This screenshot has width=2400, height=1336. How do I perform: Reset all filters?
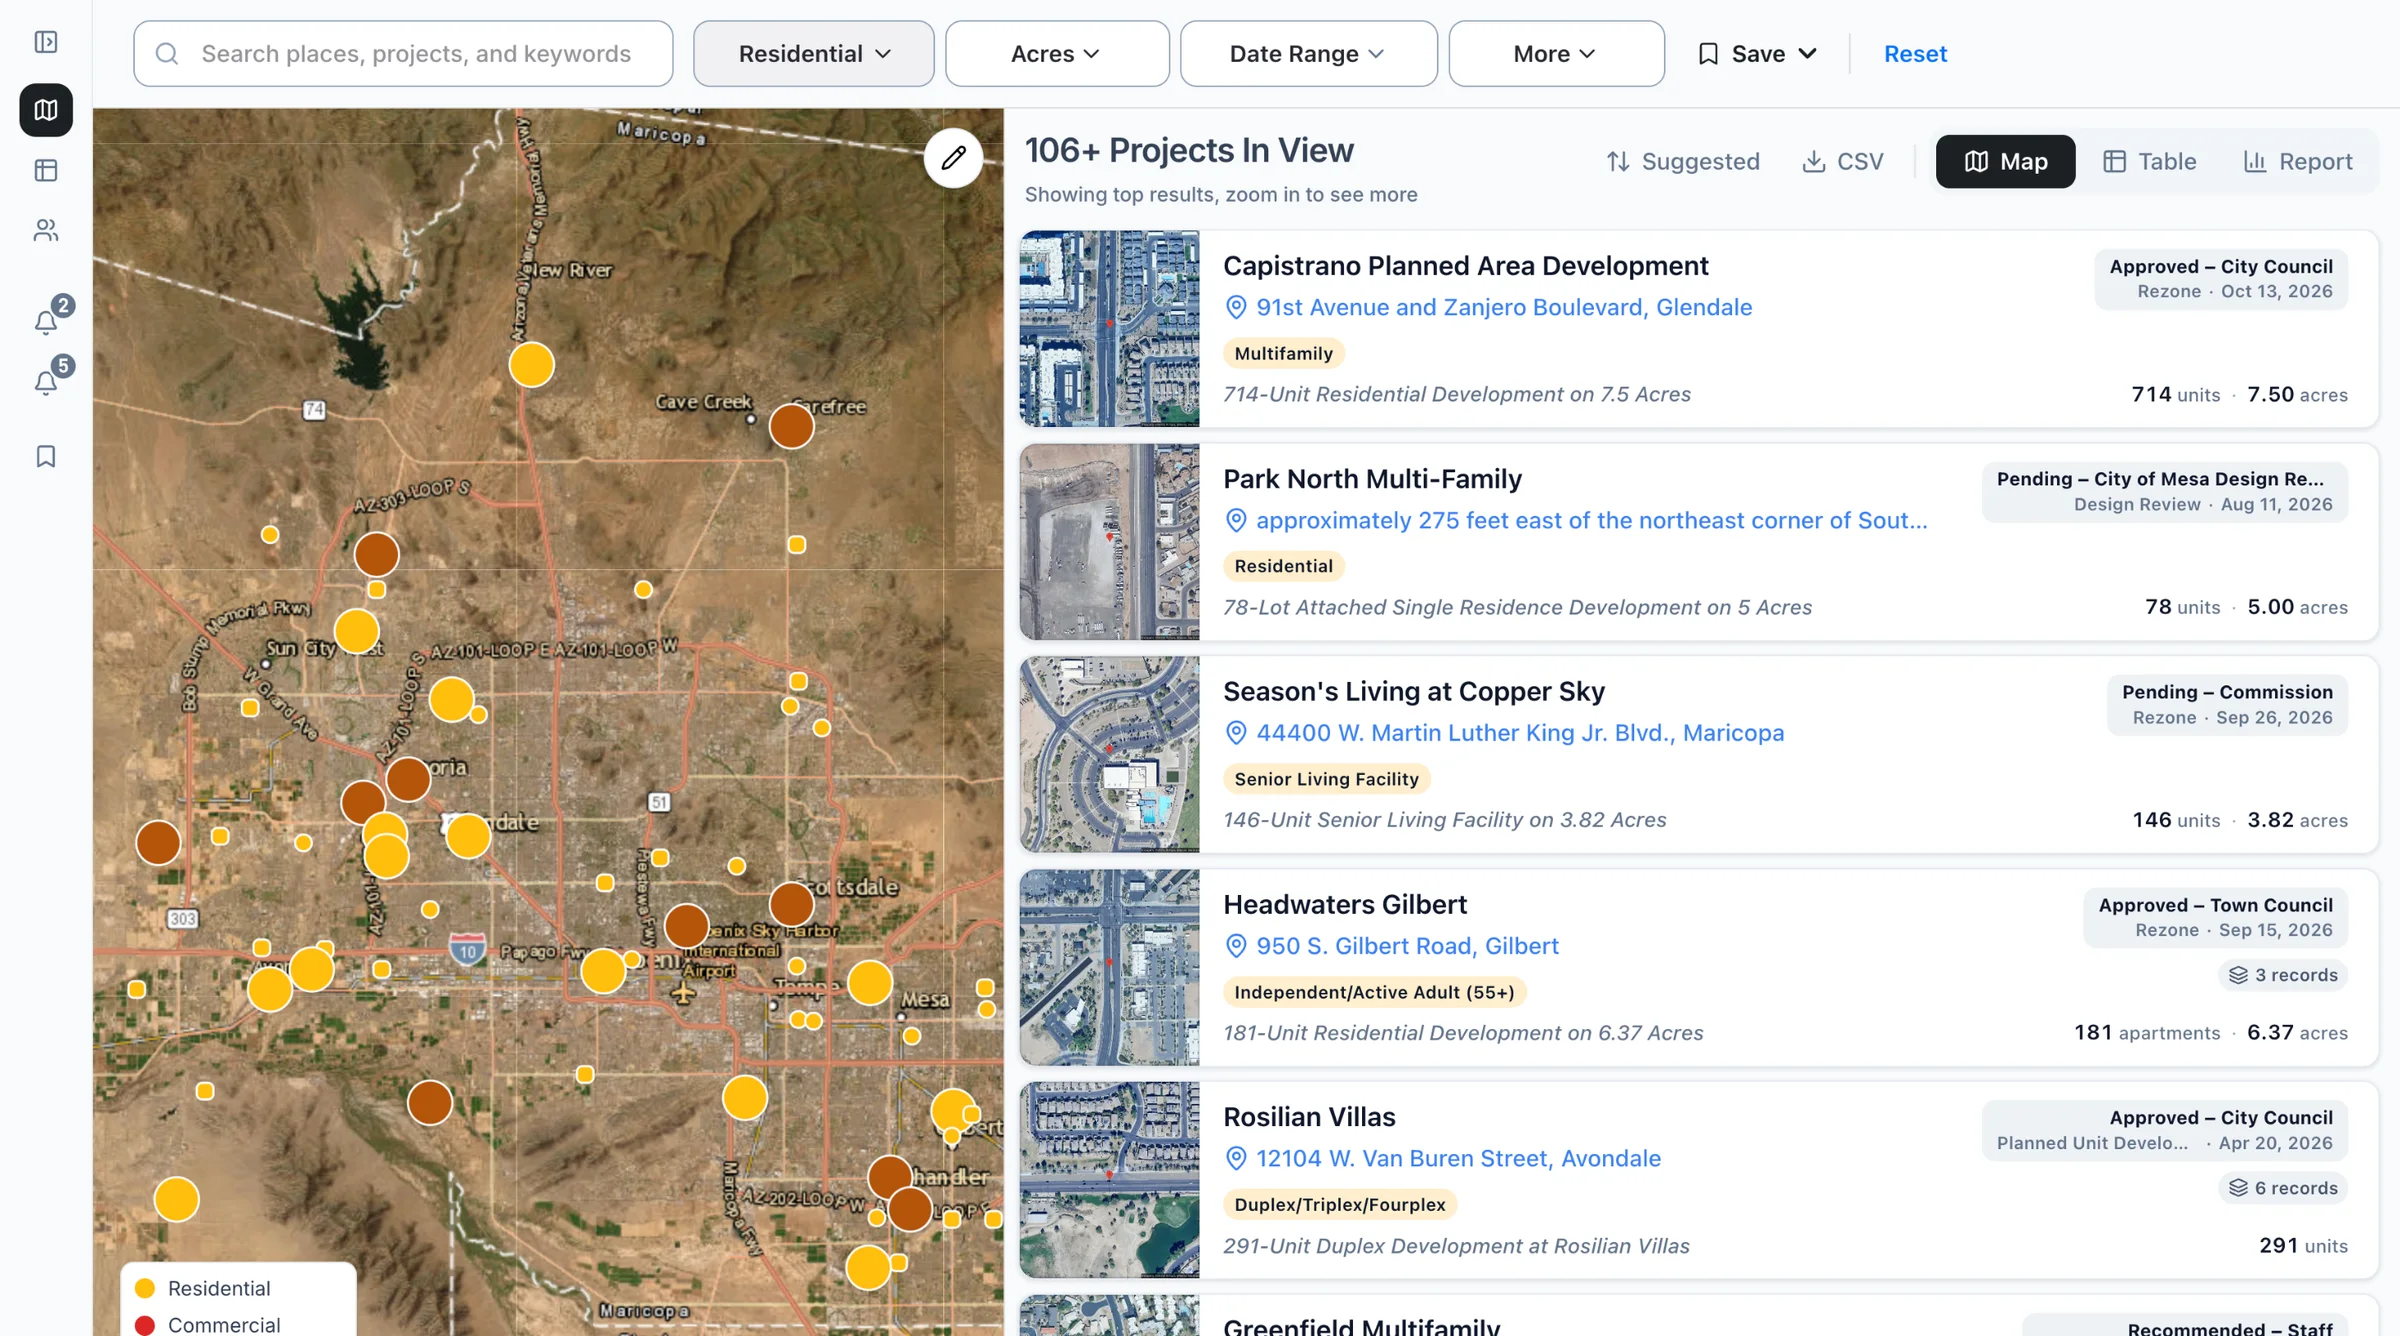click(x=1915, y=54)
